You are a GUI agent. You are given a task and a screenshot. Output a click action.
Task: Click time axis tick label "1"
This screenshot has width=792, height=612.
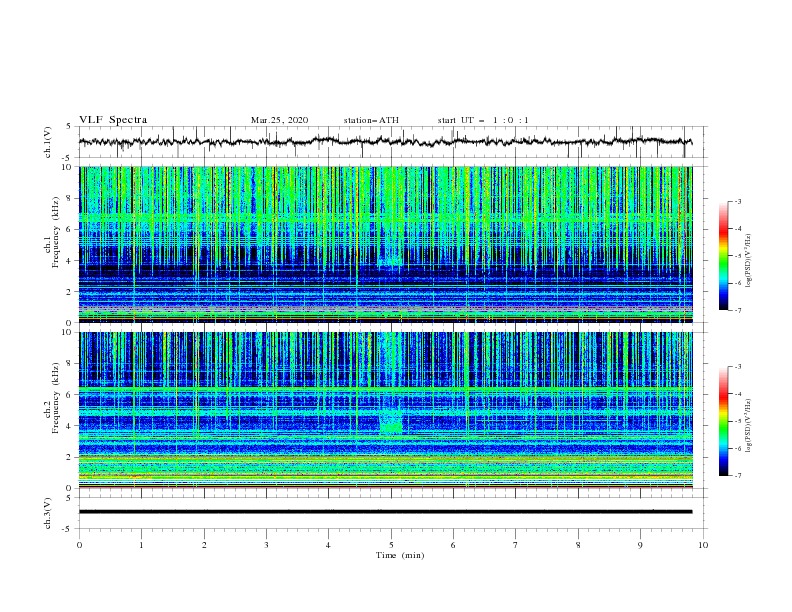point(141,545)
